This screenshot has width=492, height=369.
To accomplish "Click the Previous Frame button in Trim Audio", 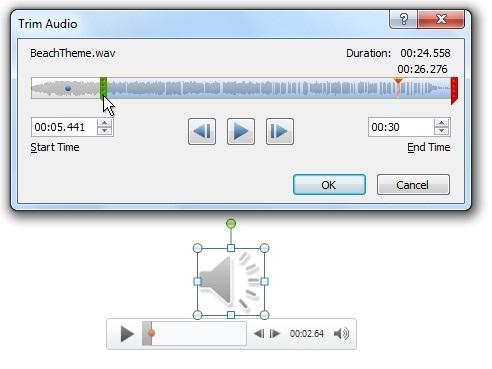I will (x=202, y=131).
